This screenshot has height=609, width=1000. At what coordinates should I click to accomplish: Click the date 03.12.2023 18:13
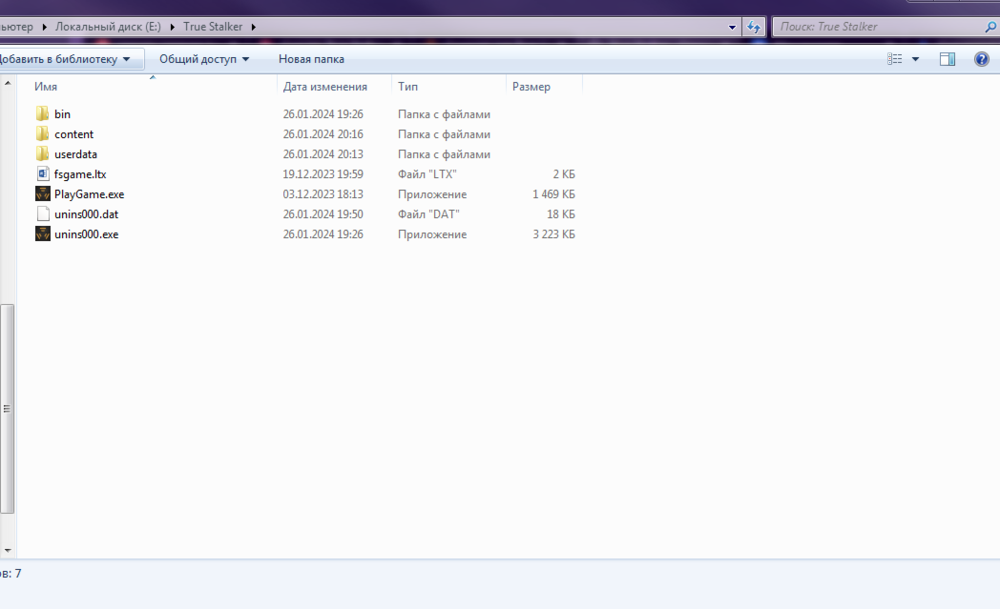(x=323, y=194)
